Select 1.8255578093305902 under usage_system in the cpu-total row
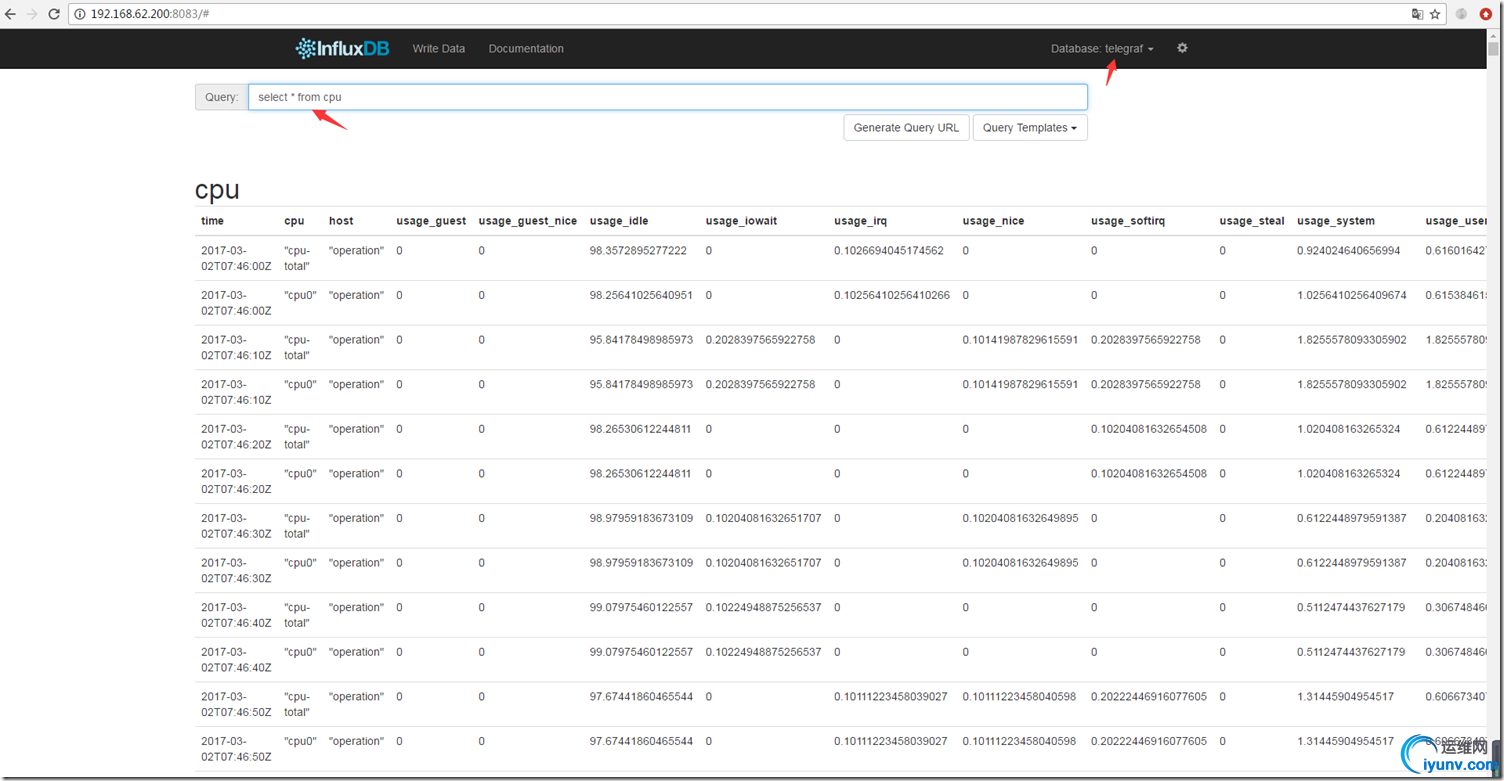The height and width of the screenshot is (781, 1504). pos(1352,340)
